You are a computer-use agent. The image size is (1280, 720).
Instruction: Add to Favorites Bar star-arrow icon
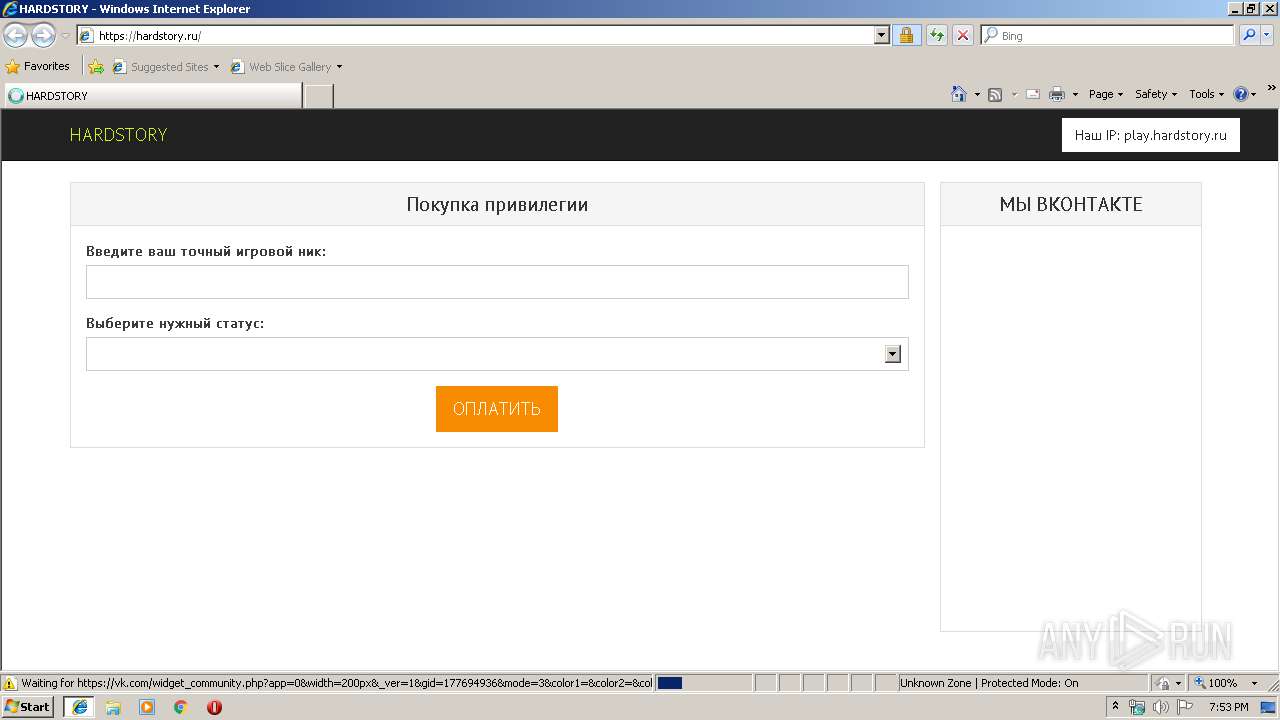tap(96, 67)
